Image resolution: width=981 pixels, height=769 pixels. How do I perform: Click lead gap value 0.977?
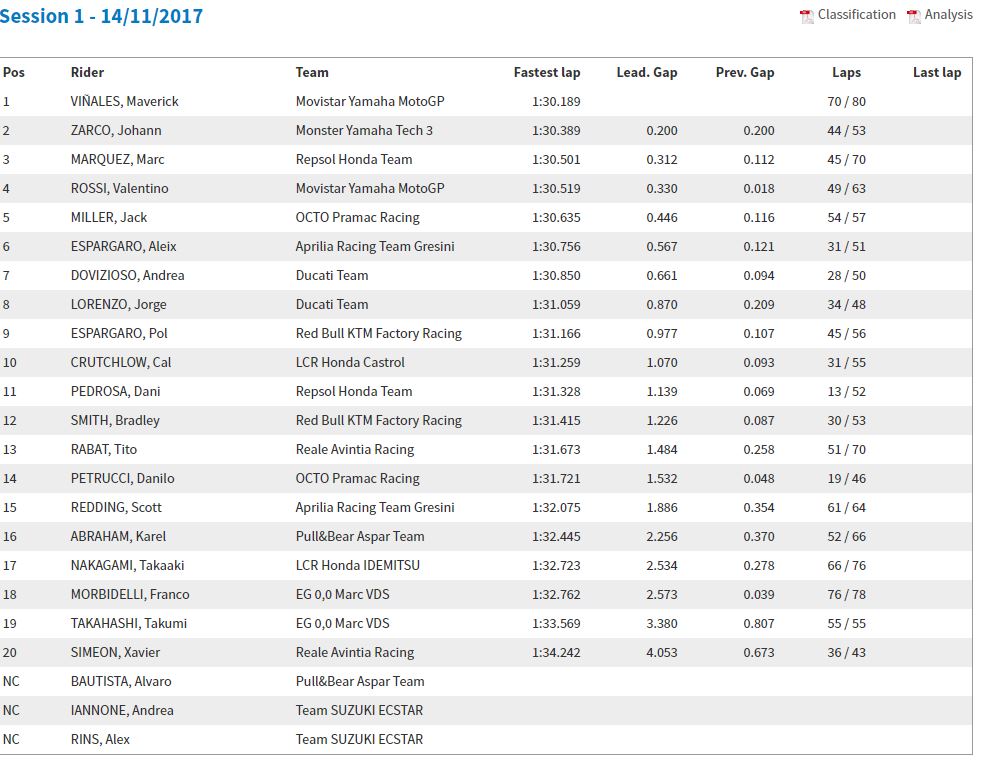click(662, 334)
